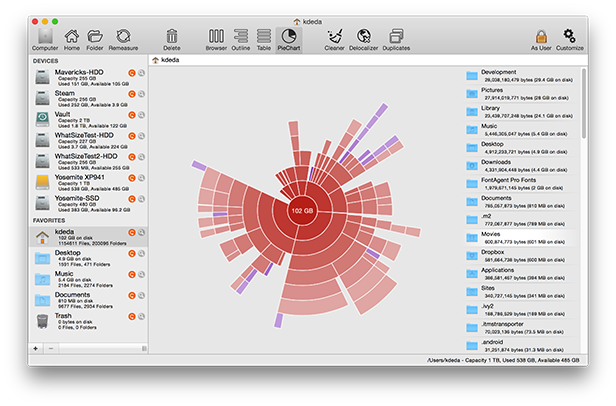
Task: Open the Cleaner tool
Action: [334, 39]
